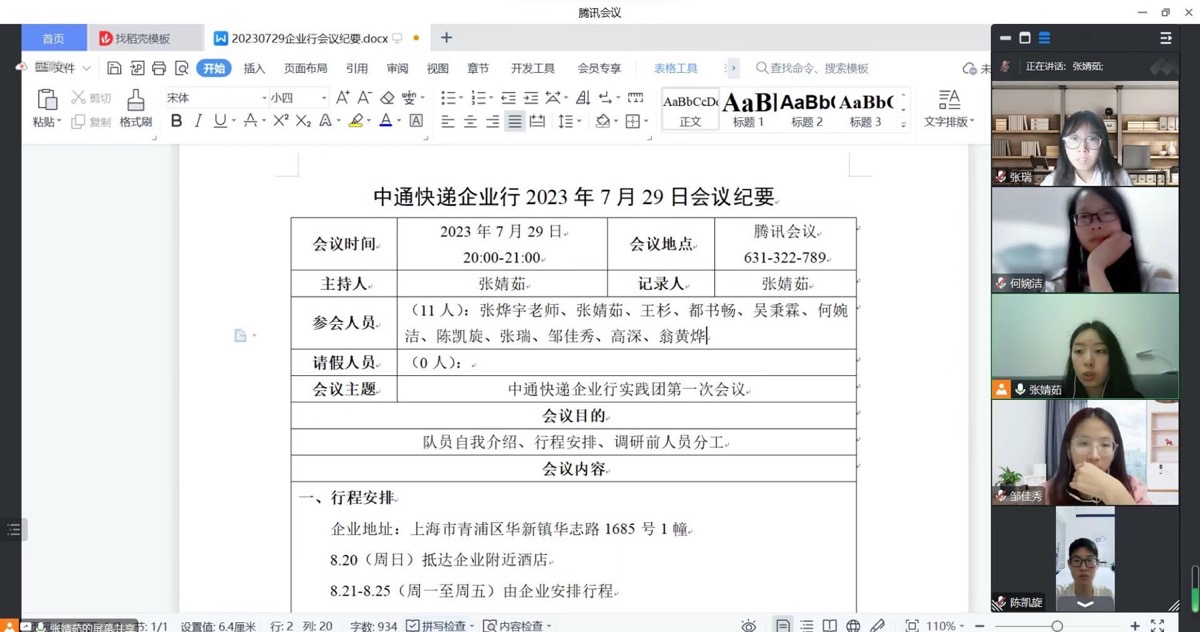
Task: Open the 页面布局 ribbon tab
Action: (305, 68)
